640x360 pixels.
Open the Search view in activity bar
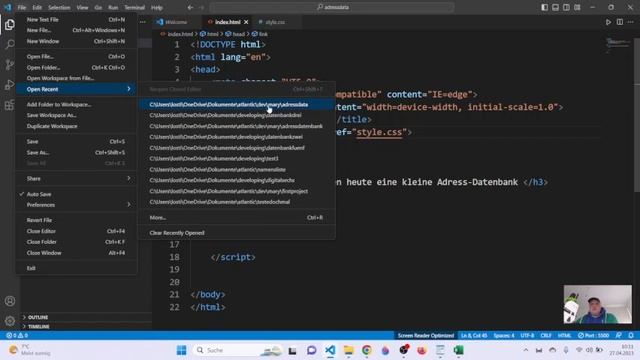click(10, 44)
